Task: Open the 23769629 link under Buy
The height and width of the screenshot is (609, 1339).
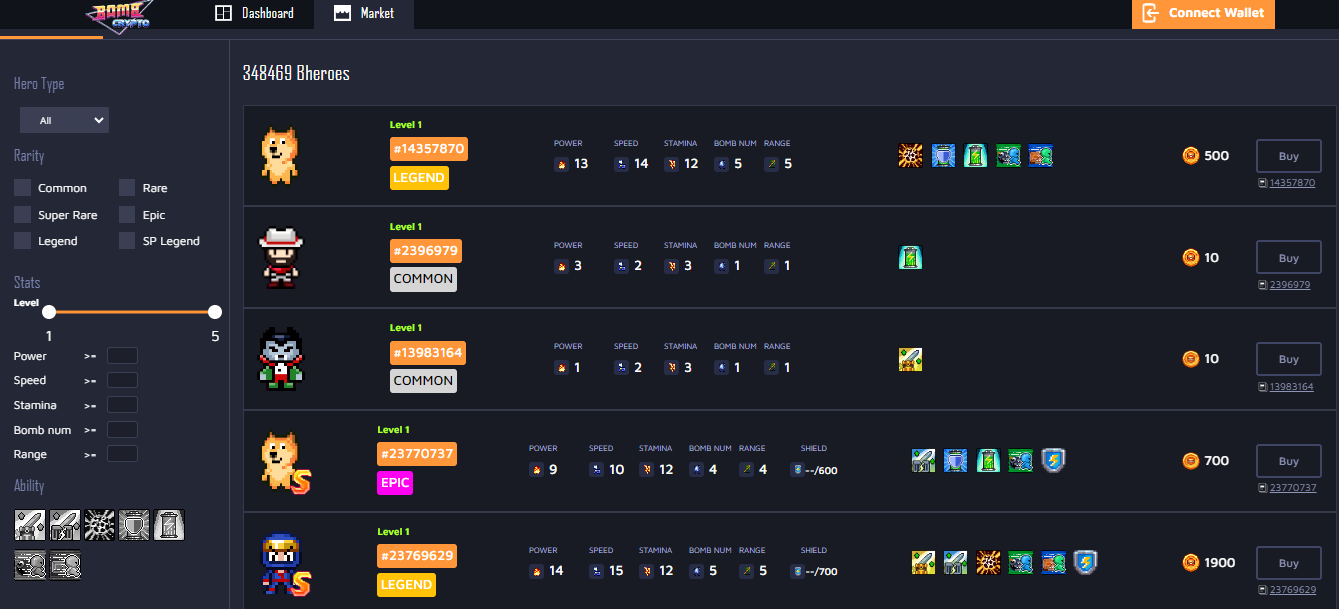Action: tap(1293, 590)
